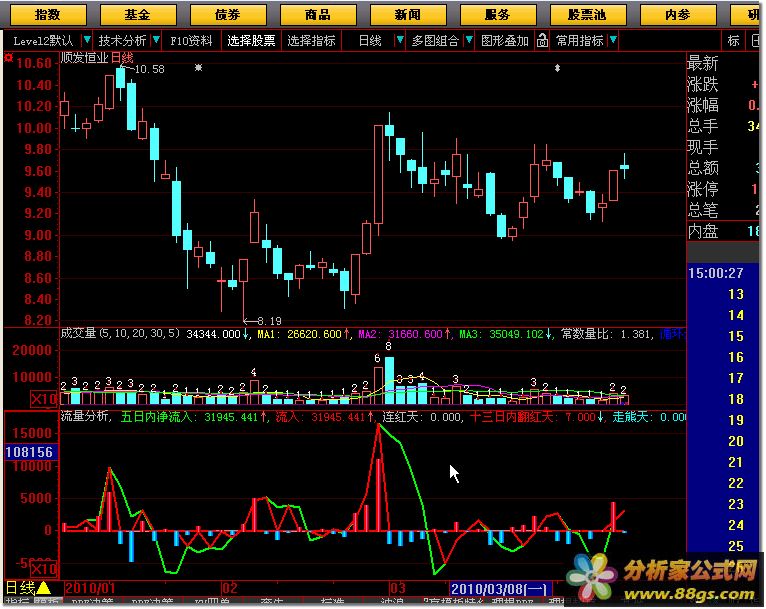Image resolution: width=766 pixels, height=609 pixels.
Task: Click the 常数量比: 1.381 readout
Action: (605, 334)
